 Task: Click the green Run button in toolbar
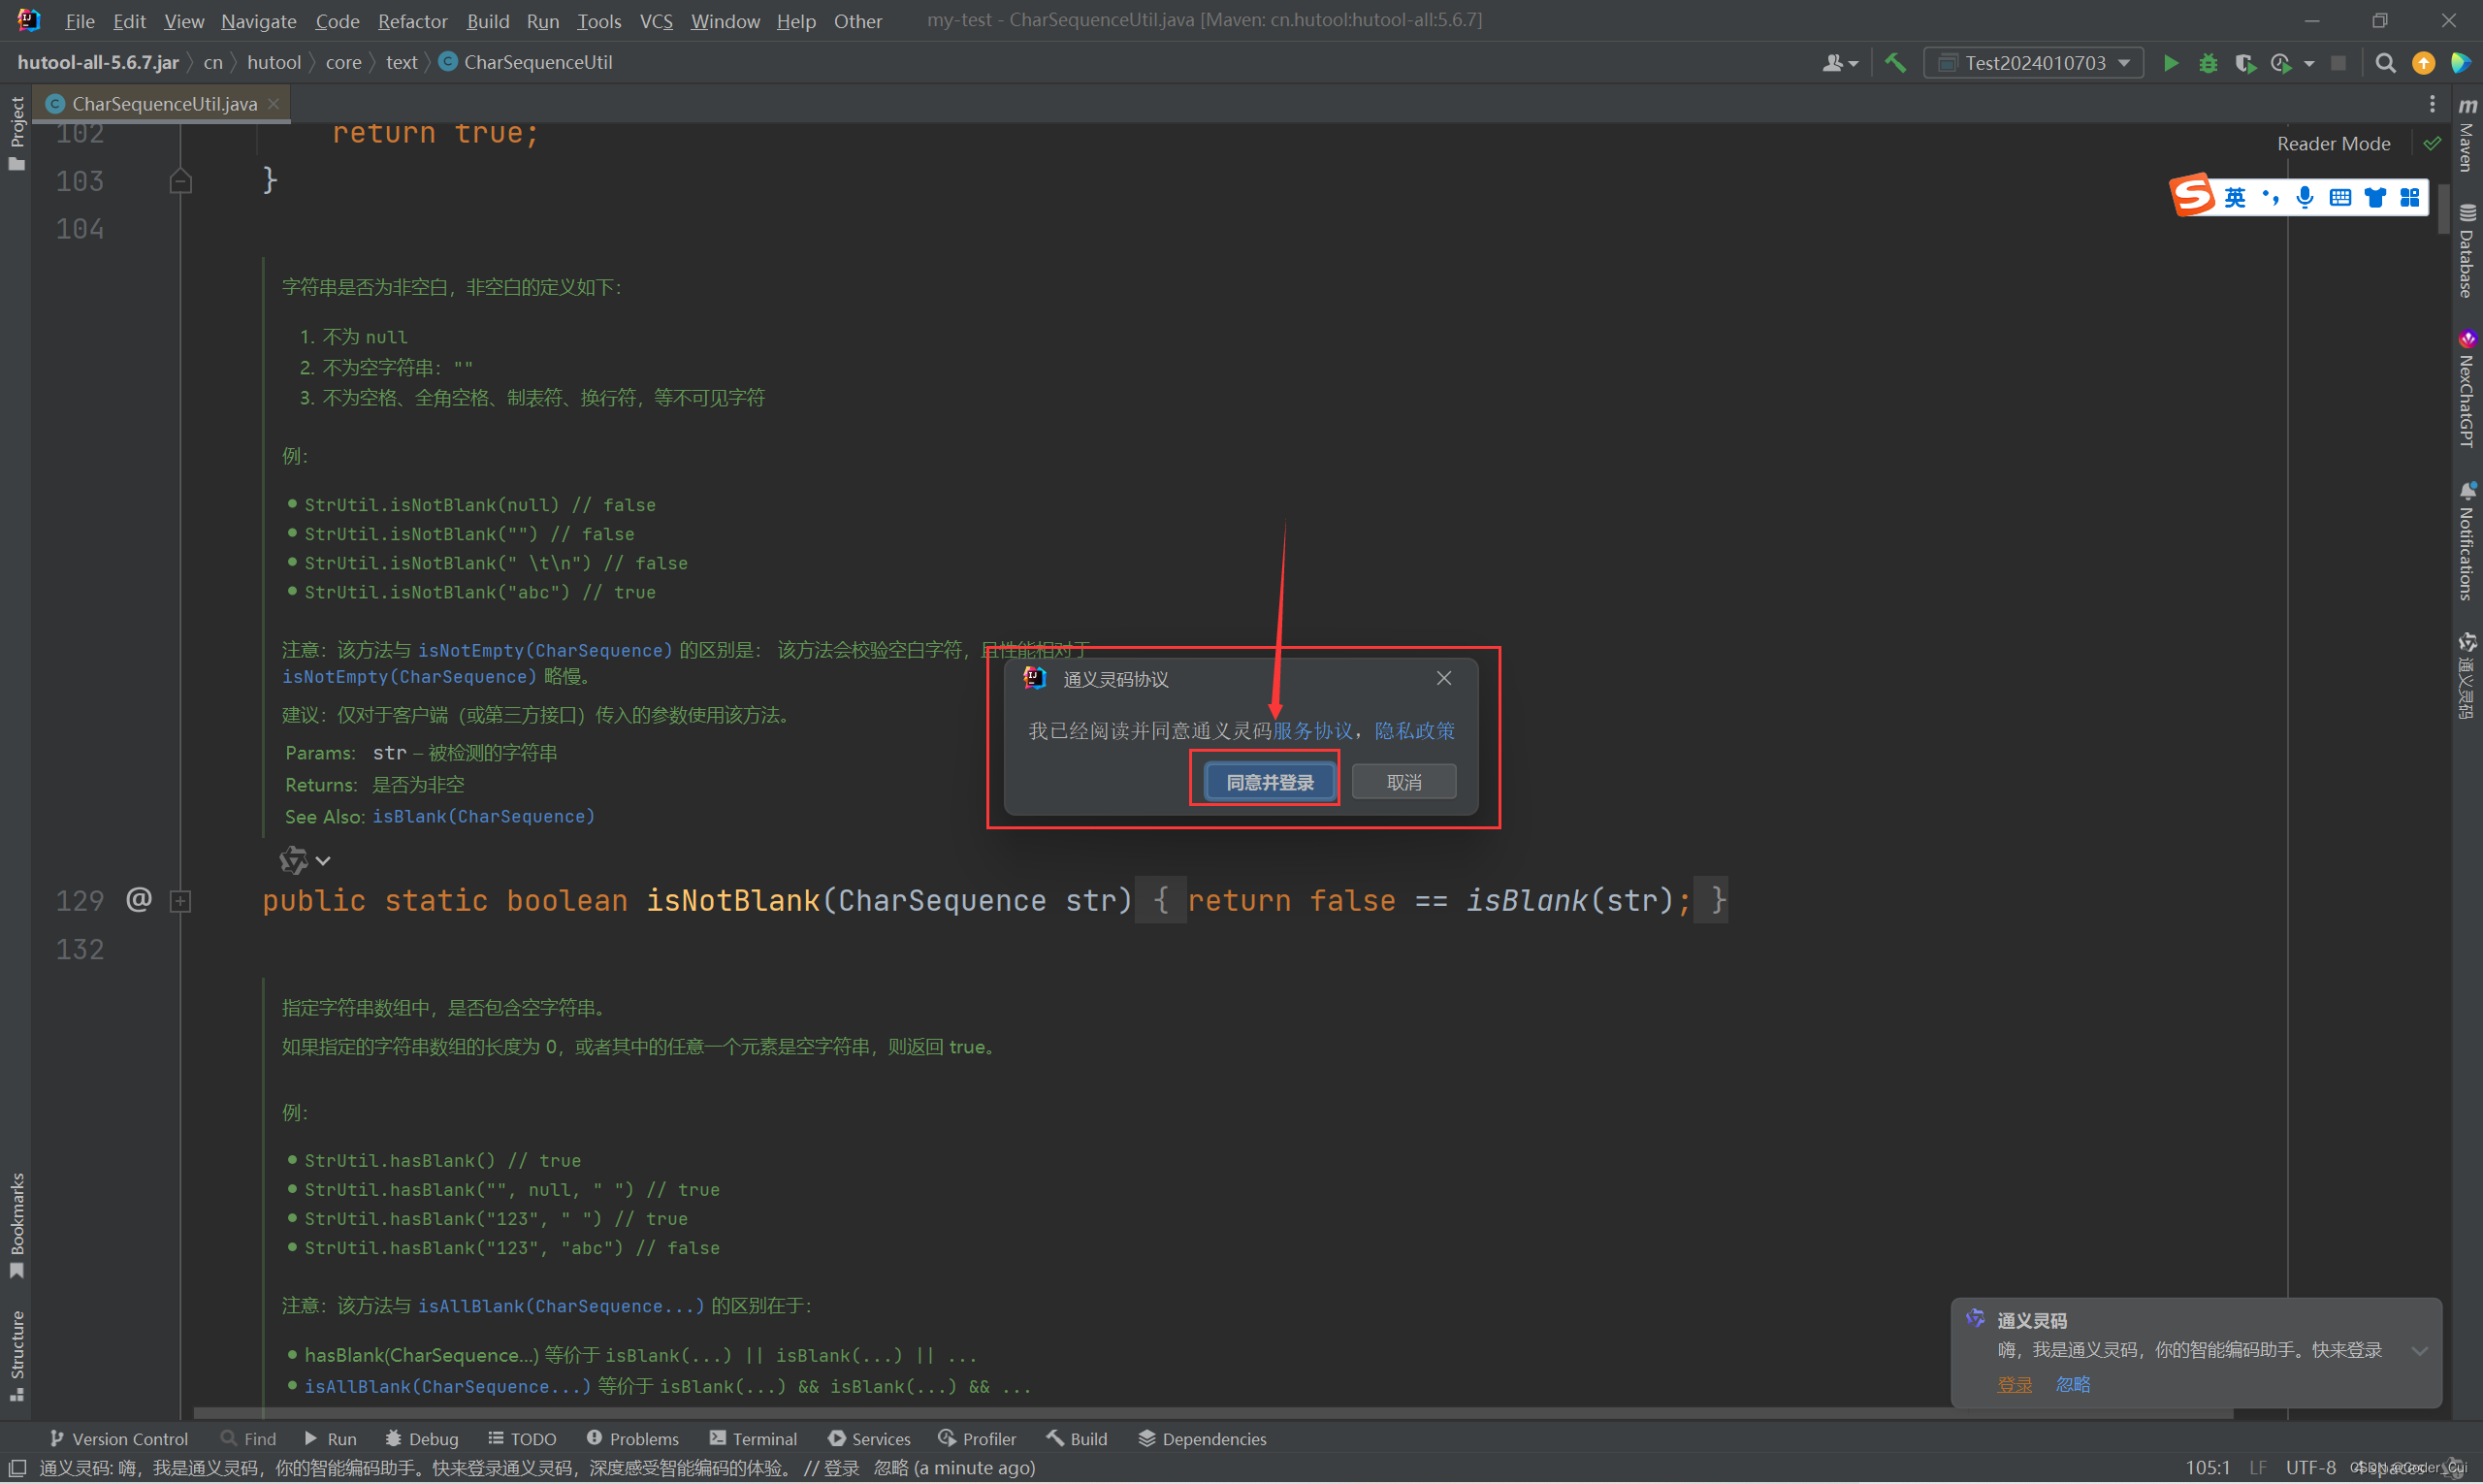(x=2170, y=63)
